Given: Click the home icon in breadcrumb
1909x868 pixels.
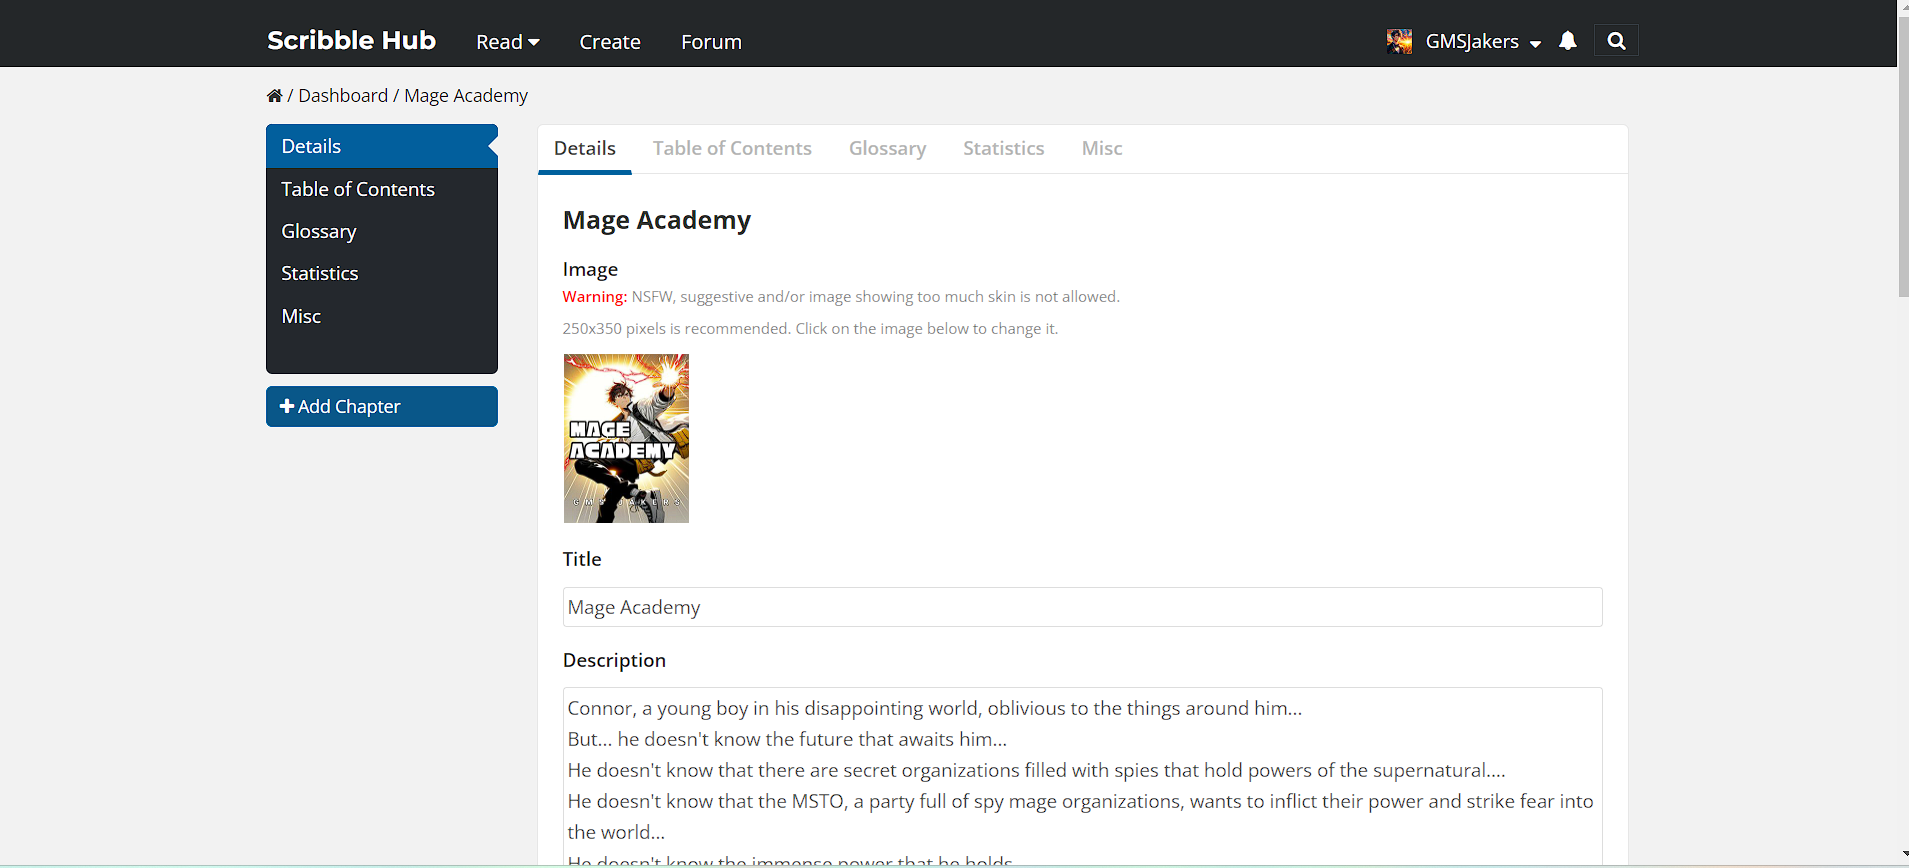Looking at the screenshot, I should click(274, 96).
